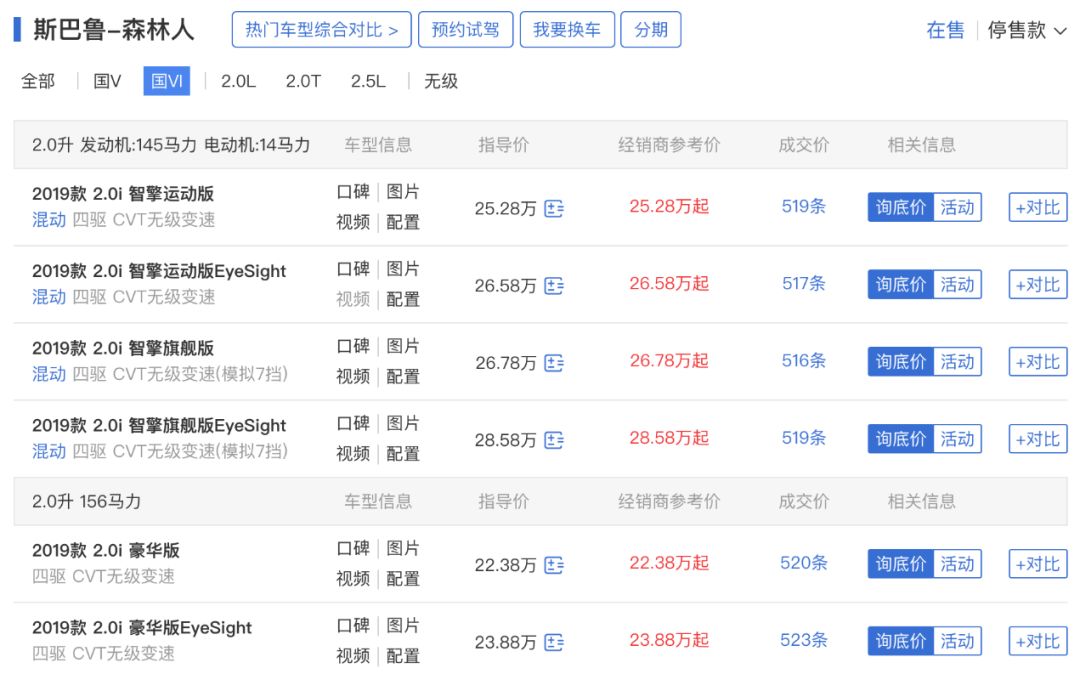The height and width of the screenshot is (674, 1080).
Task: Select the 全部 filter tab
Action: click(x=38, y=81)
